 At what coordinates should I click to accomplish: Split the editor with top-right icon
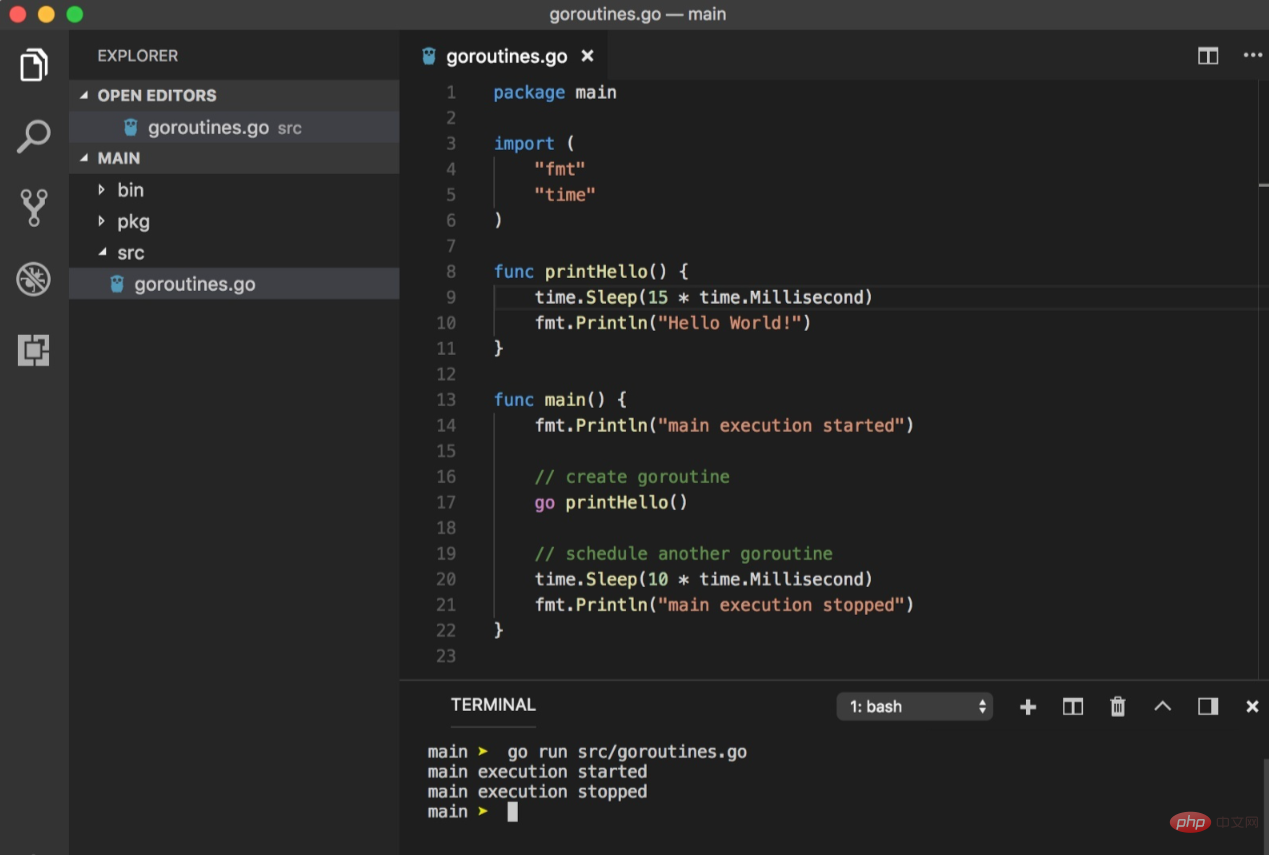(x=1208, y=56)
